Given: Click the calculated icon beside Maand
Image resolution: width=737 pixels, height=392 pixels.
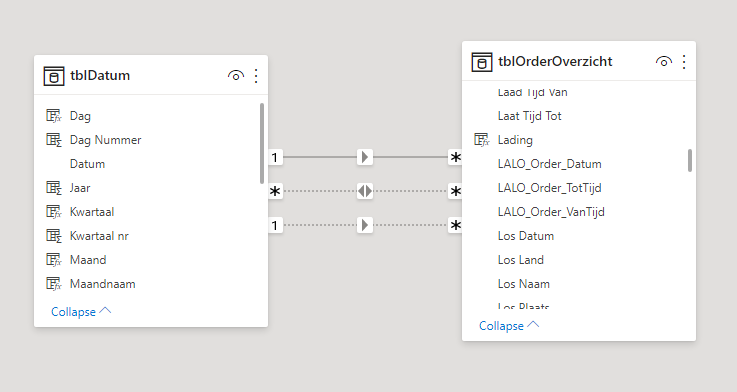Looking at the screenshot, I should [x=54, y=259].
